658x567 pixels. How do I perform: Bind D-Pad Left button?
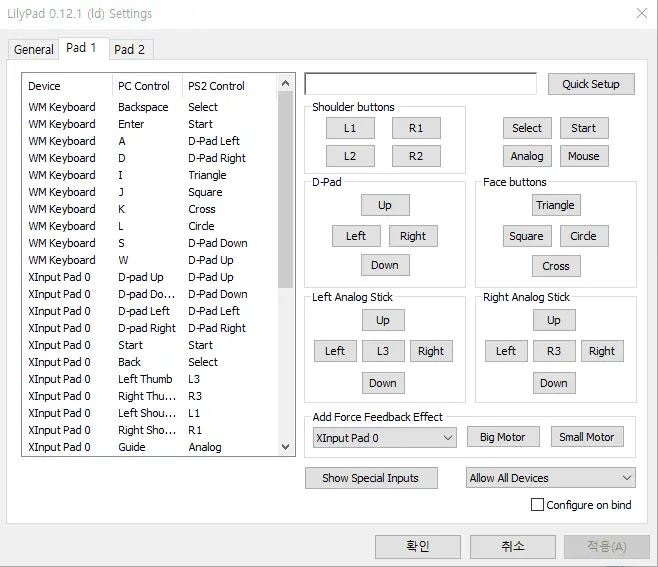356,236
